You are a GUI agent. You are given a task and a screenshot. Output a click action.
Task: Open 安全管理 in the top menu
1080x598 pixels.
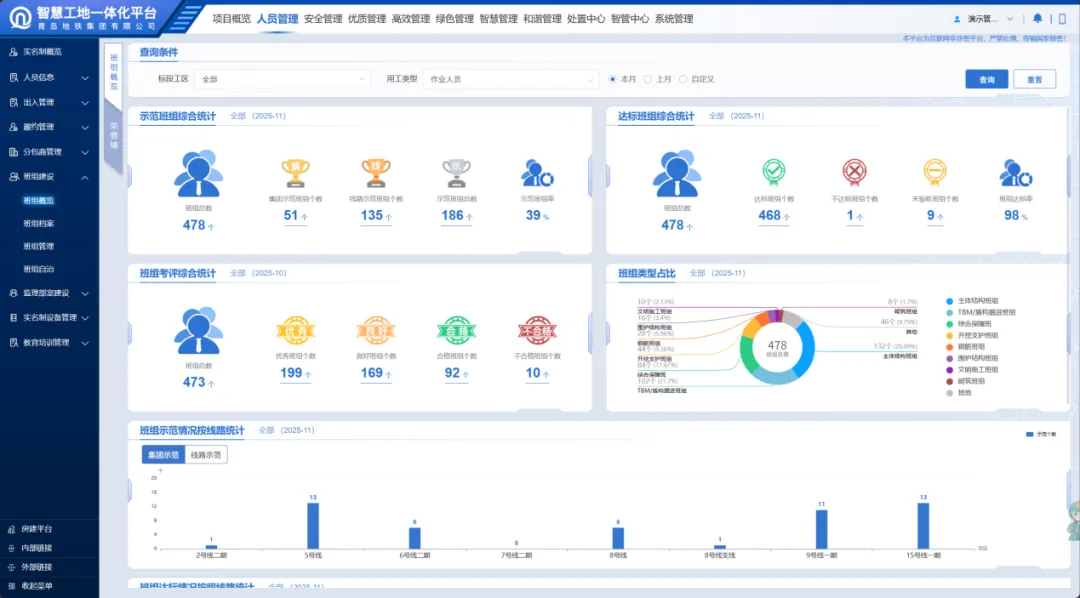tap(323, 19)
